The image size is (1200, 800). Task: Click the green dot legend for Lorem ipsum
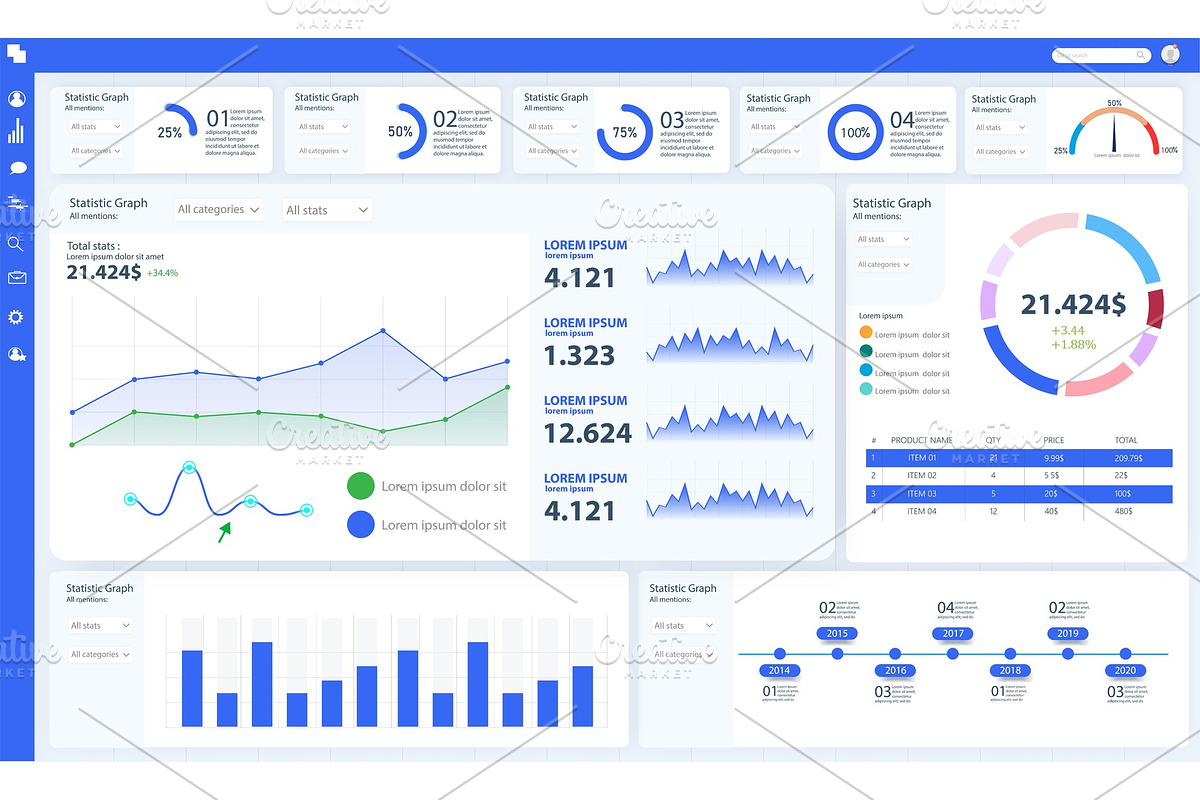(x=360, y=486)
